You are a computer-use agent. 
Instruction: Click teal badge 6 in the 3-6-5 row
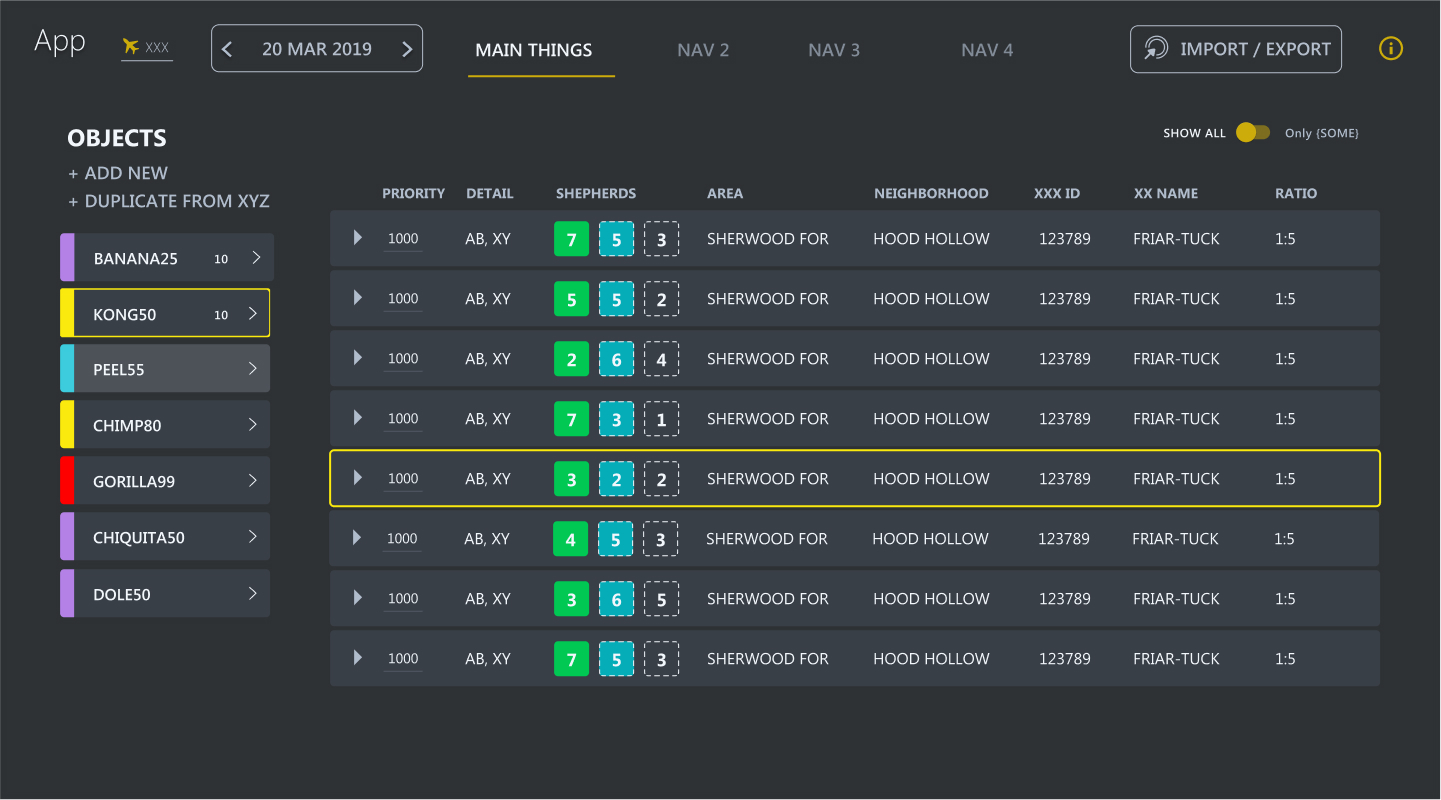coord(617,599)
